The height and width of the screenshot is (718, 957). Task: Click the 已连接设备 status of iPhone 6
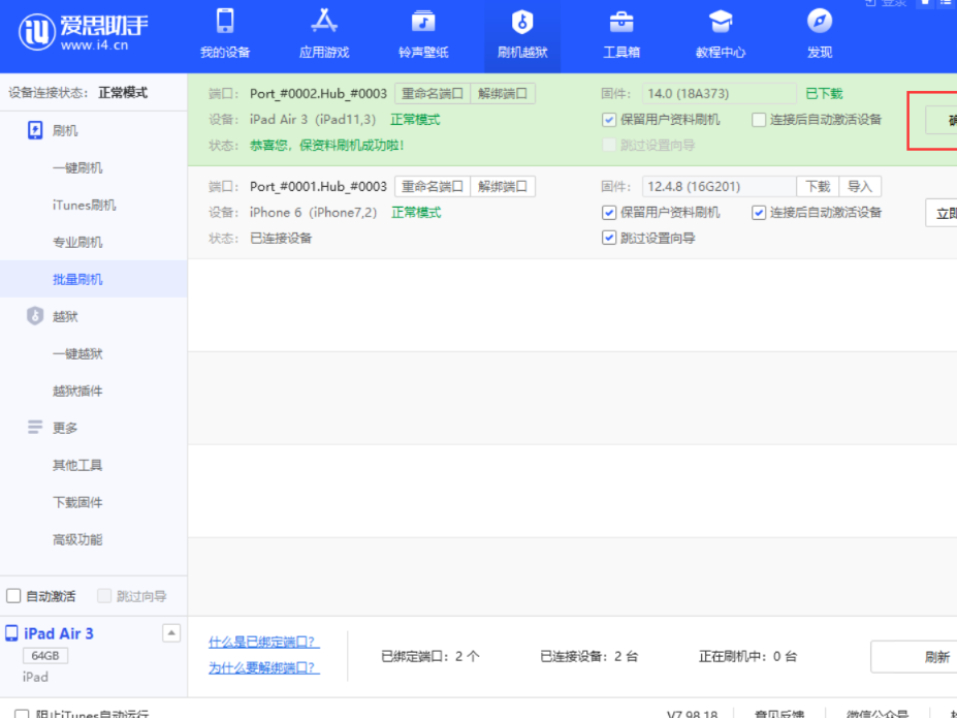(x=281, y=238)
